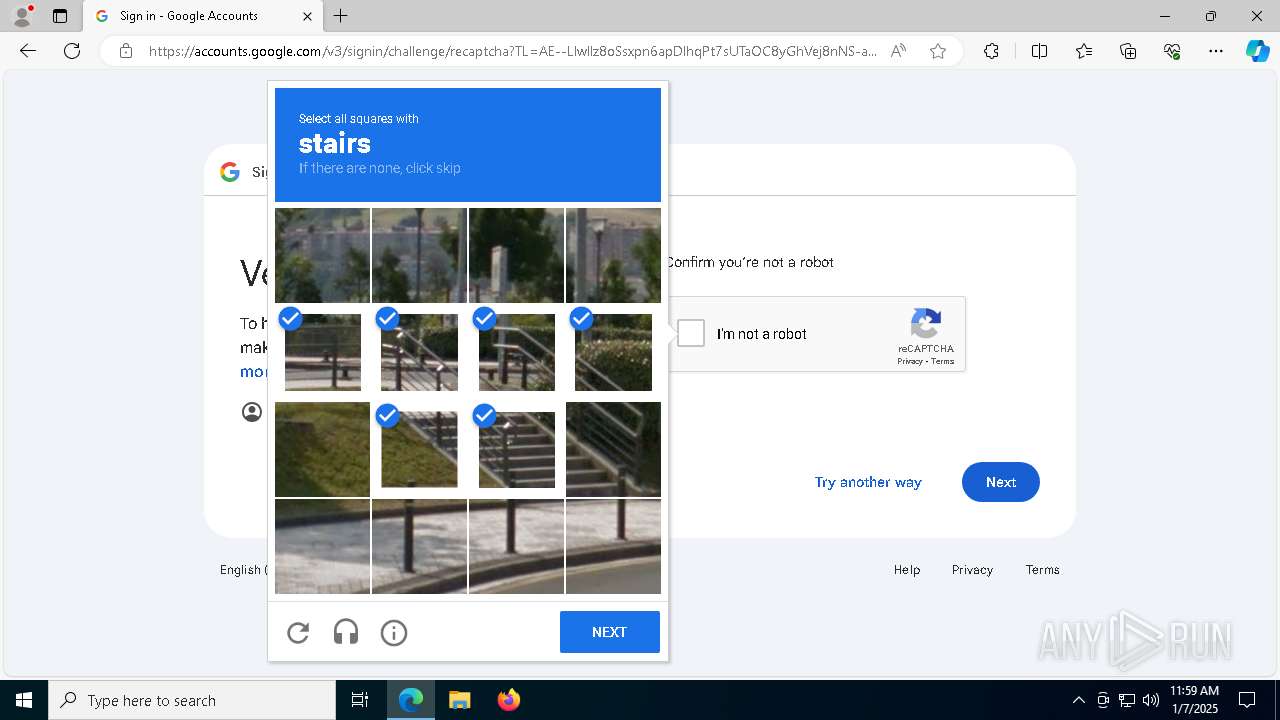
Task: Deselect the second checked tile in the second row
Action: [x=419, y=352]
